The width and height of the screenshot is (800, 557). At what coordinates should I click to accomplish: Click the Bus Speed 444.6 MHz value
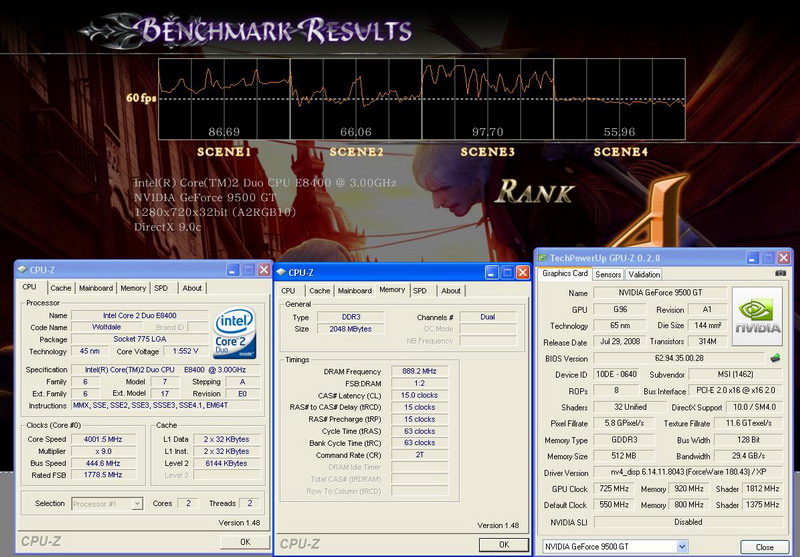(x=104, y=463)
